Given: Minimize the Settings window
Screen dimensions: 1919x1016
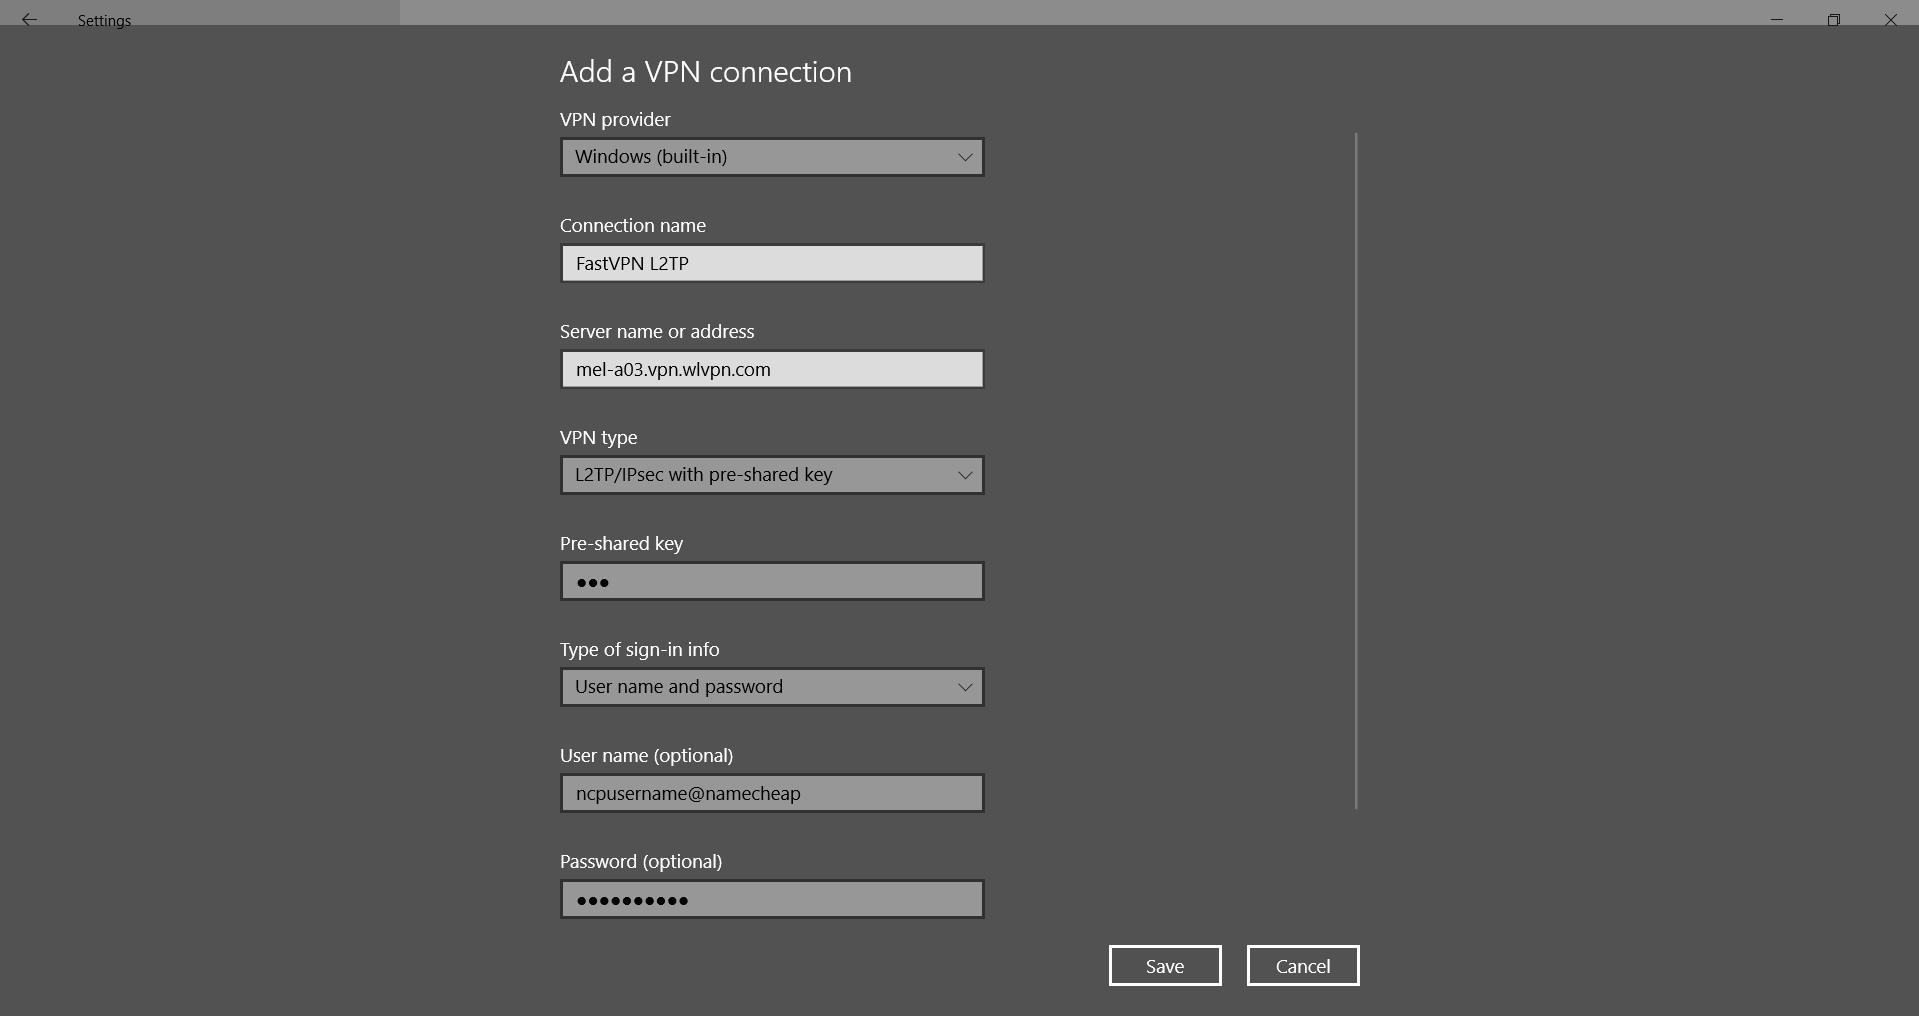Looking at the screenshot, I should (1777, 19).
